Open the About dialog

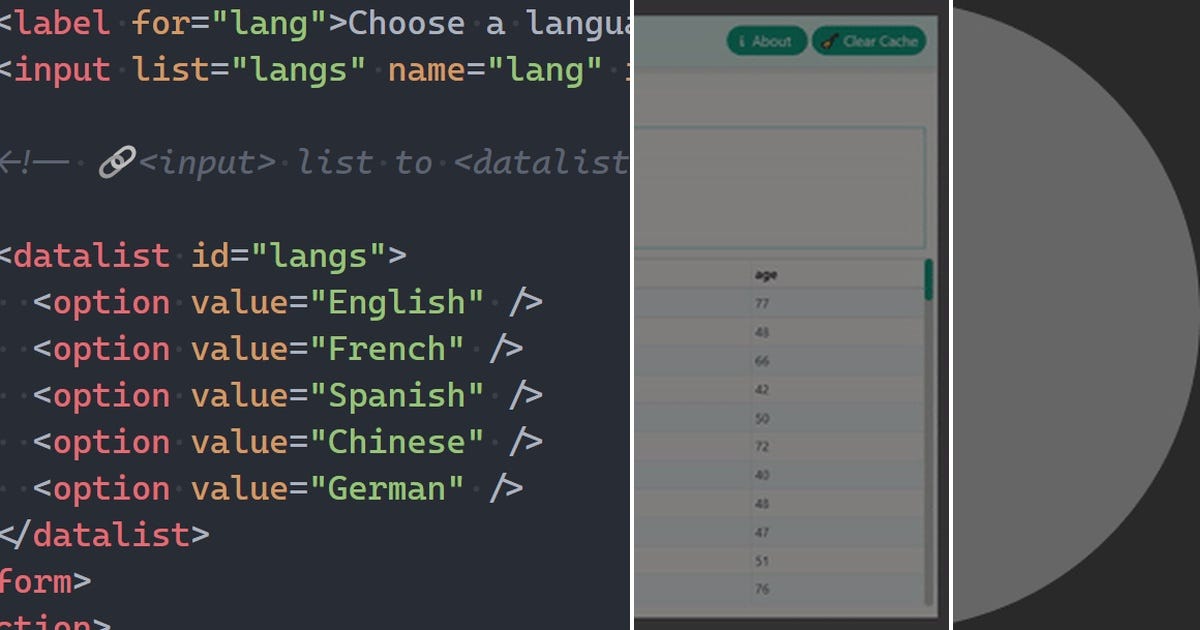(766, 41)
